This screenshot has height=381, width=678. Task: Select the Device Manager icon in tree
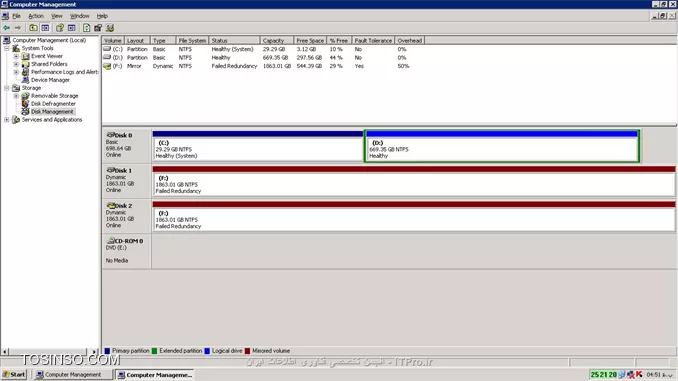tap(26, 80)
